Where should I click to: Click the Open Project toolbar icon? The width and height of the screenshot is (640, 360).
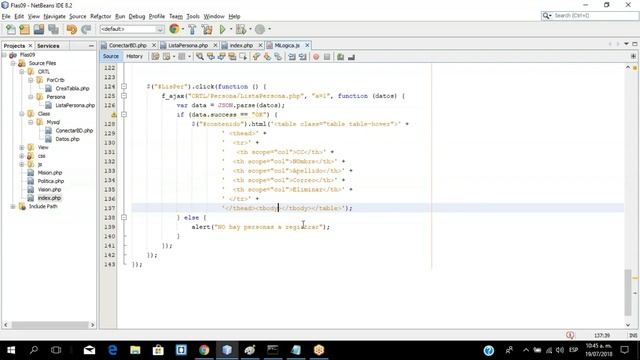click(39, 29)
